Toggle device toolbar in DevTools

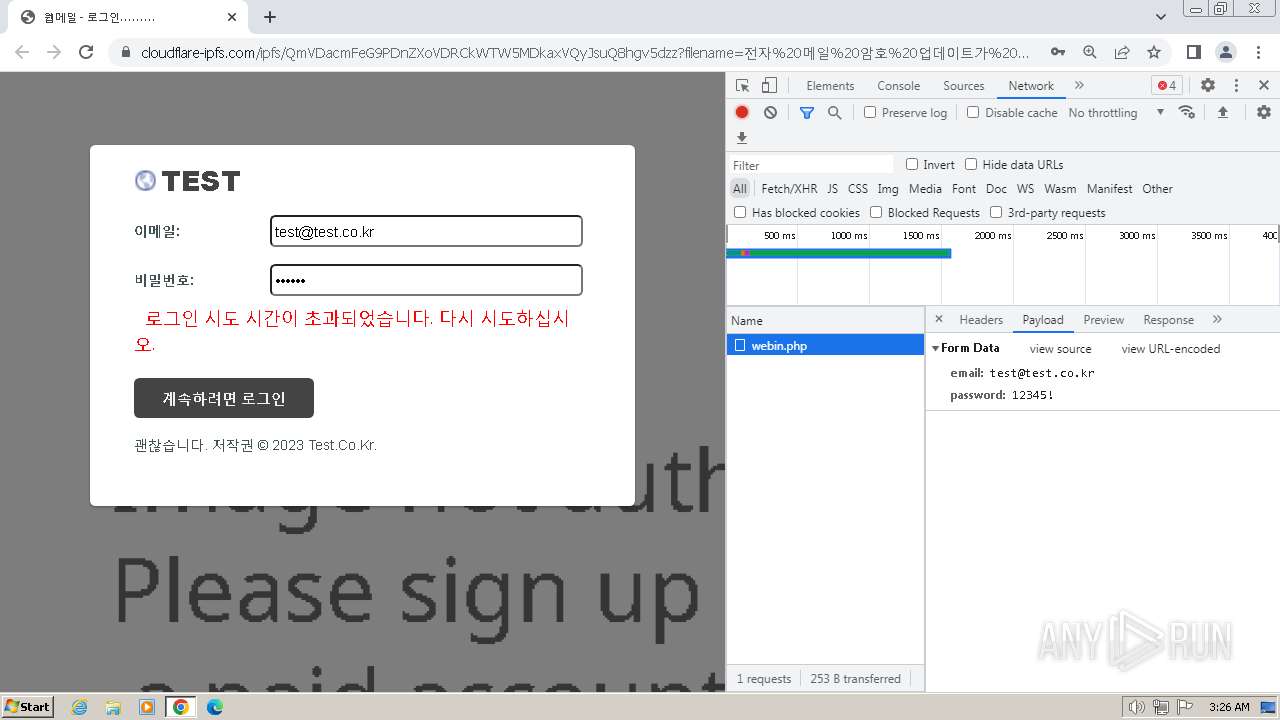click(x=769, y=86)
